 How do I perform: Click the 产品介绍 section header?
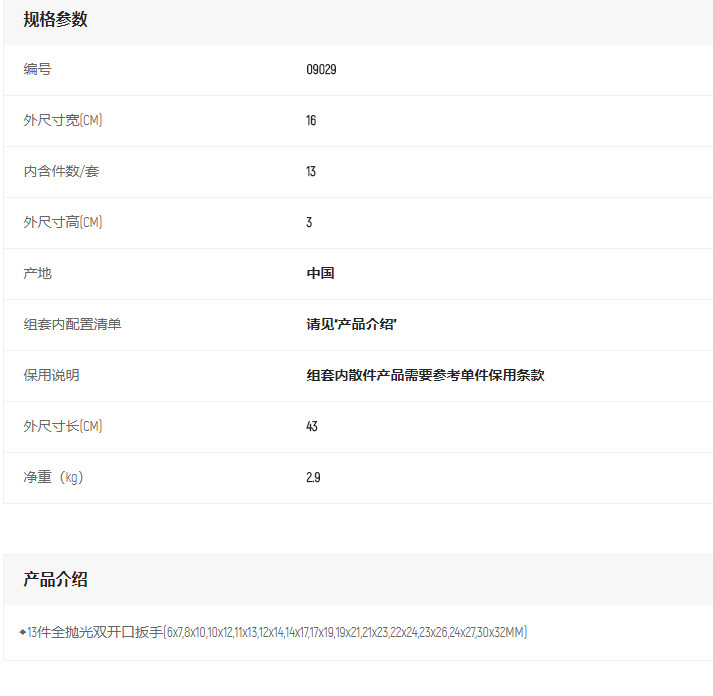55,580
